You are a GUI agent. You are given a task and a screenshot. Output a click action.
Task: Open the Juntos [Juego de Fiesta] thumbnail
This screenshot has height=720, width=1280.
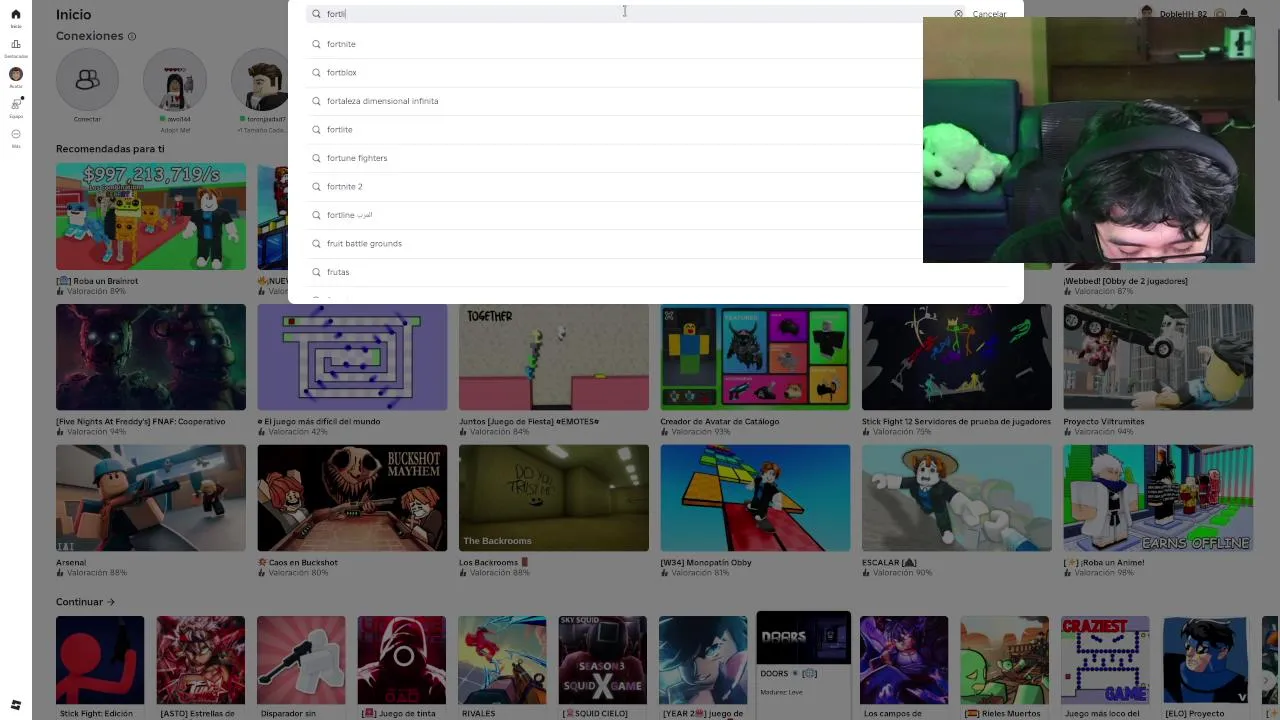pos(554,357)
